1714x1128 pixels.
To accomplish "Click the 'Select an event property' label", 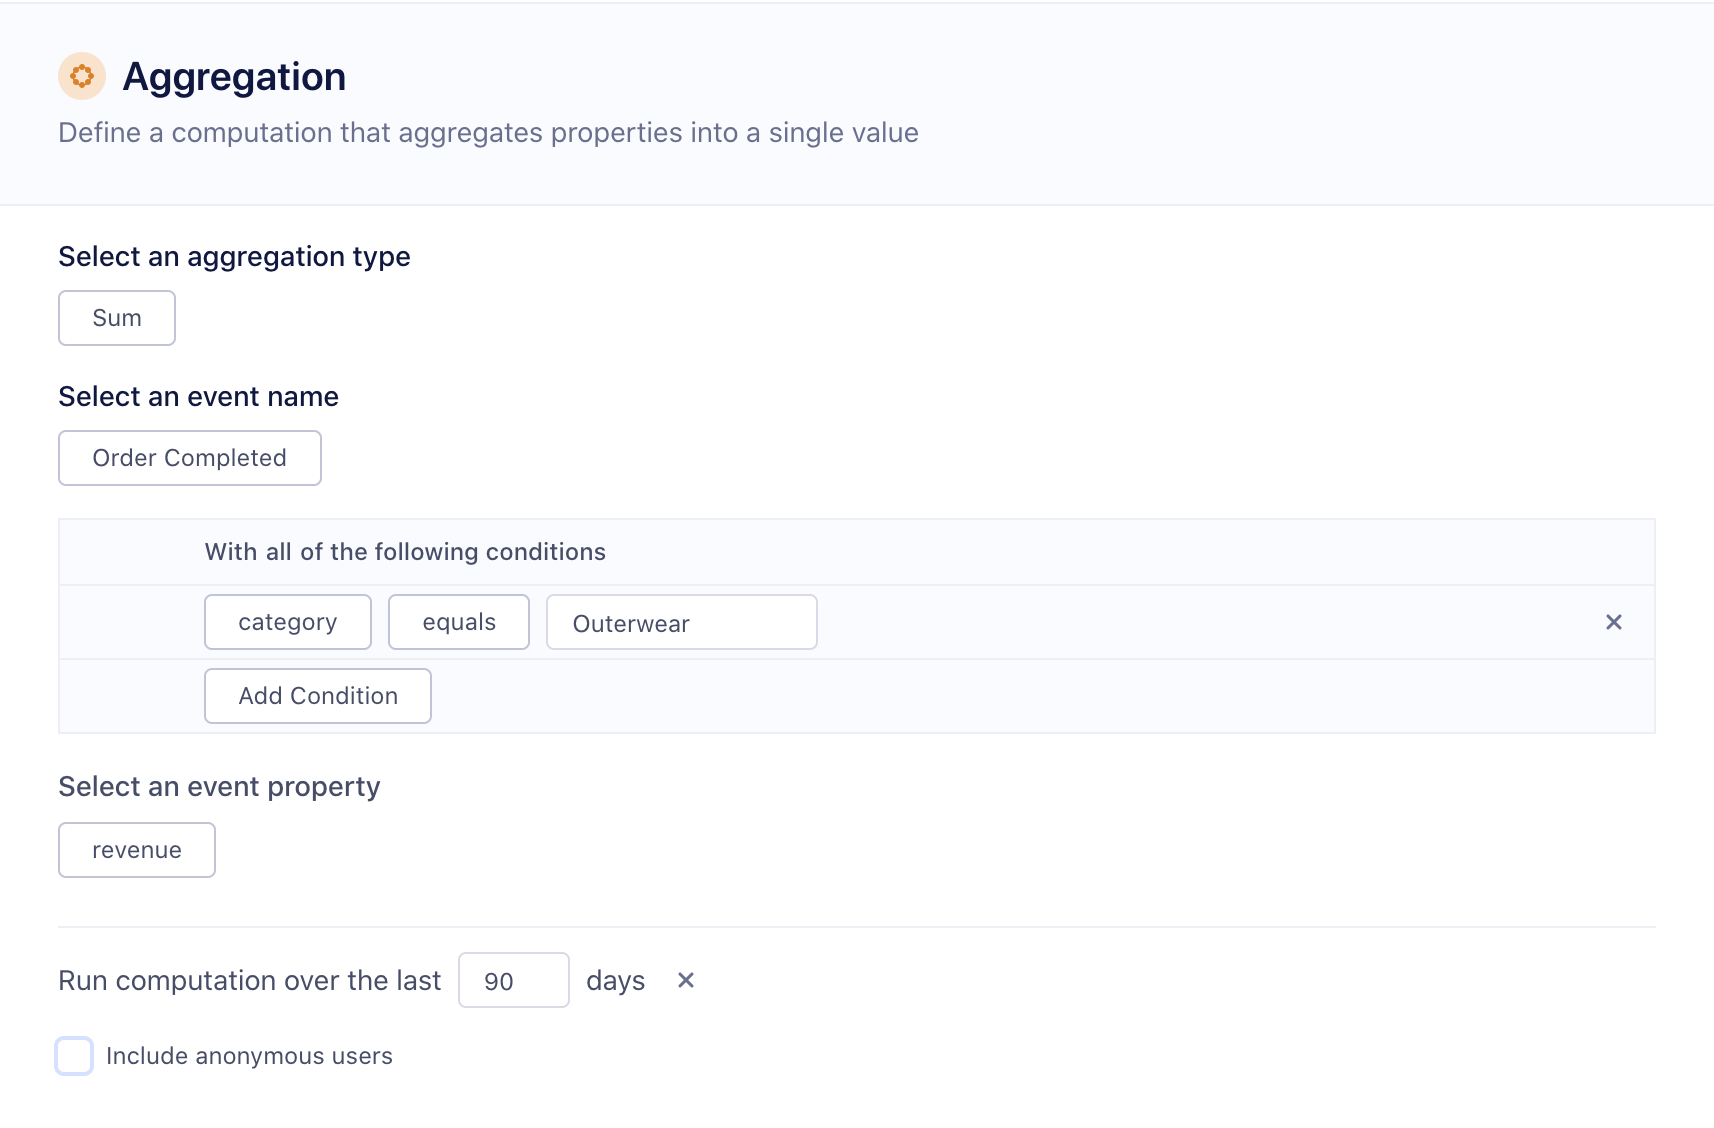I will pyautogui.click(x=219, y=787).
